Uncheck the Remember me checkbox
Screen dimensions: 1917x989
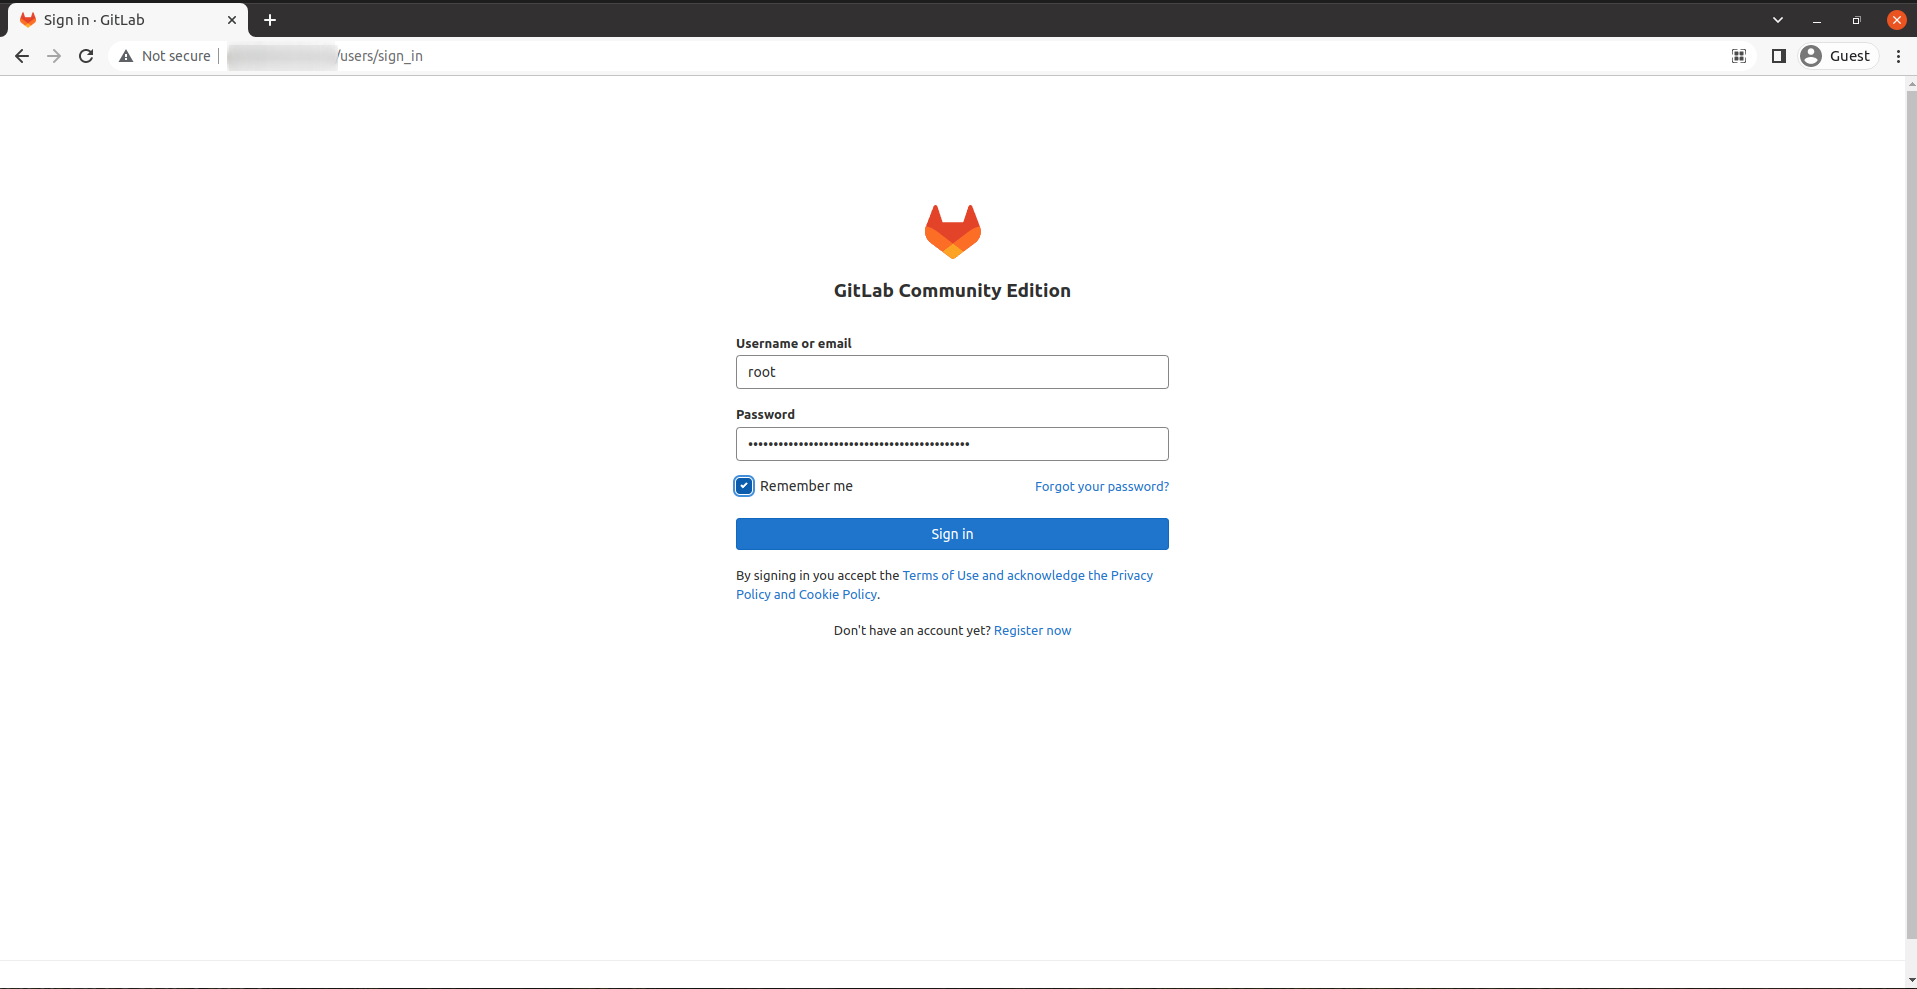744,486
